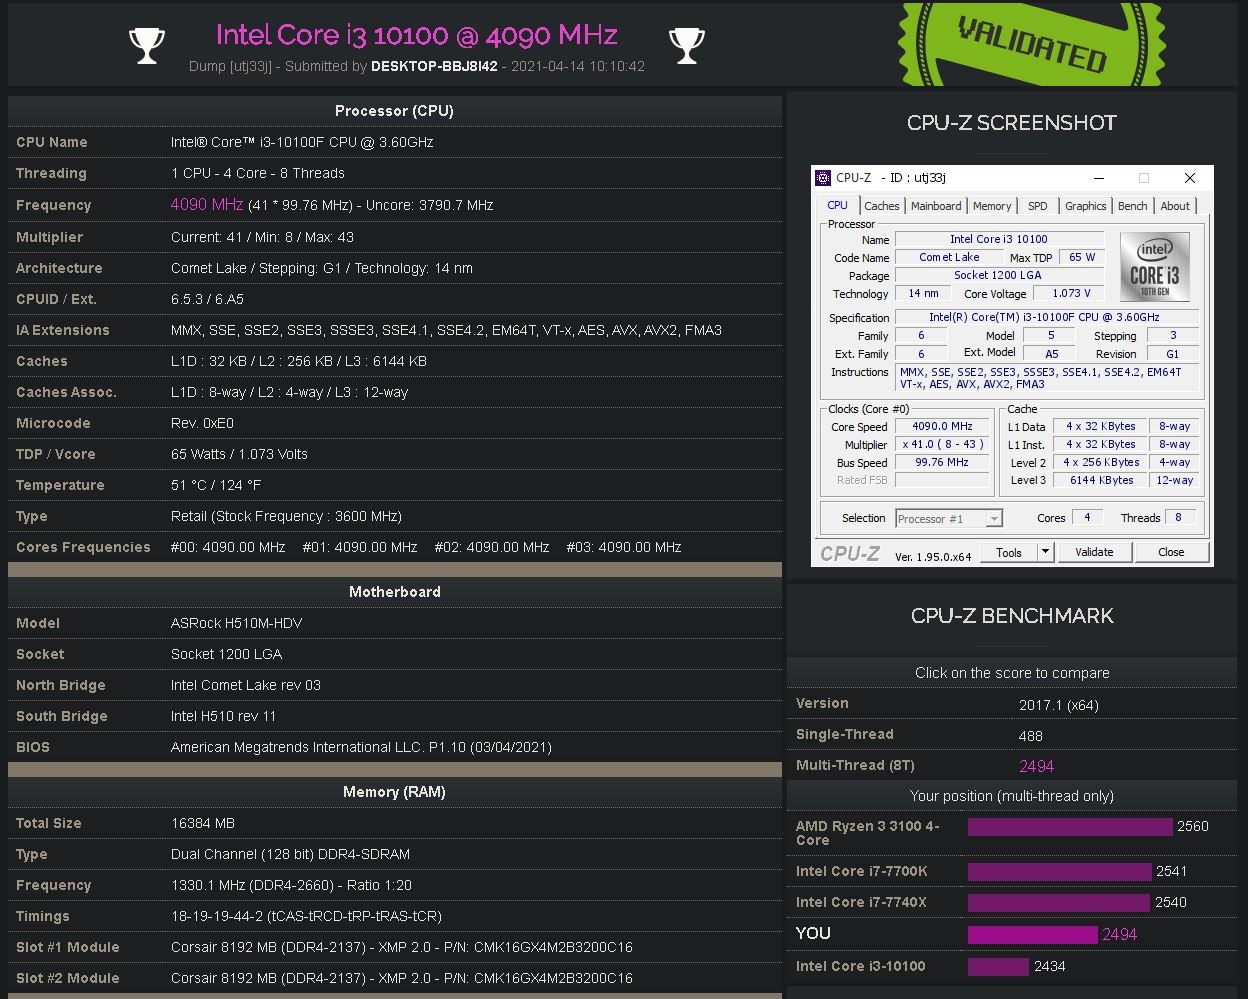Click the 4090 MHz frequency value
This screenshot has height=999, width=1248.
pyautogui.click(x=207, y=204)
